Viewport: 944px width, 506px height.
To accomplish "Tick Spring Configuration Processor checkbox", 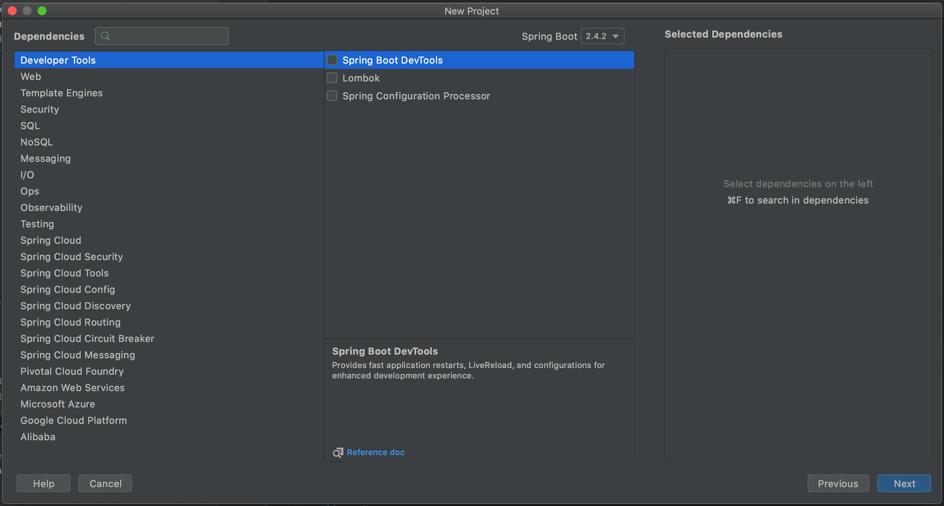I will coord(332,96).
